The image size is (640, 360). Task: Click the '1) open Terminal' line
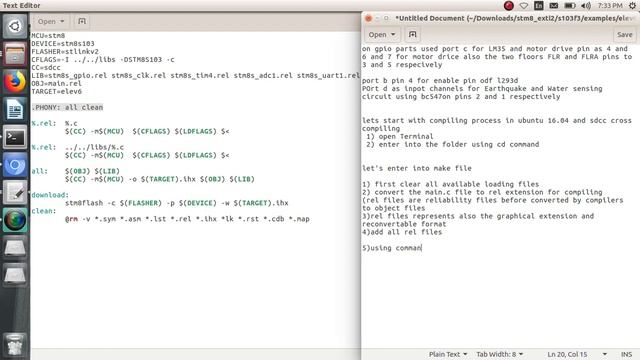(400, 136)
